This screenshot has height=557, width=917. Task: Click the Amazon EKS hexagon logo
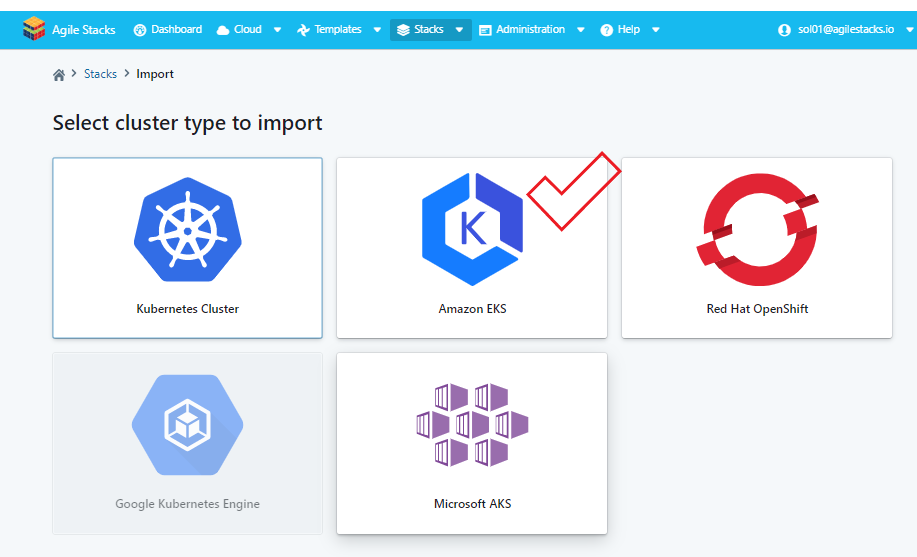coord(472,229)
